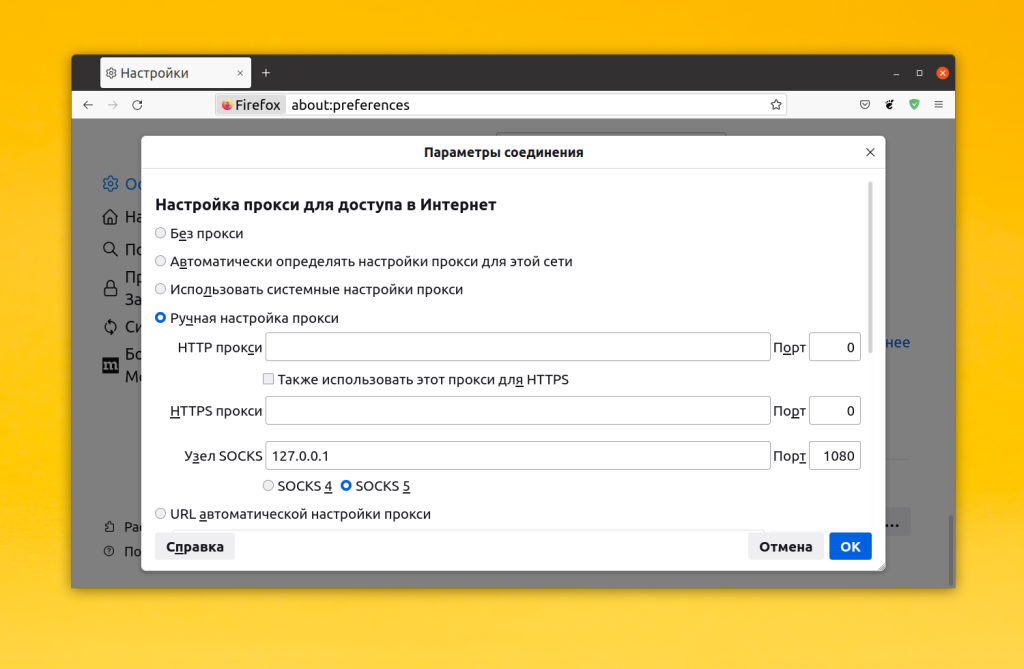Bookmark page with the star icon
Viewport: 1024px width, 669px height.
click(776, 105)
